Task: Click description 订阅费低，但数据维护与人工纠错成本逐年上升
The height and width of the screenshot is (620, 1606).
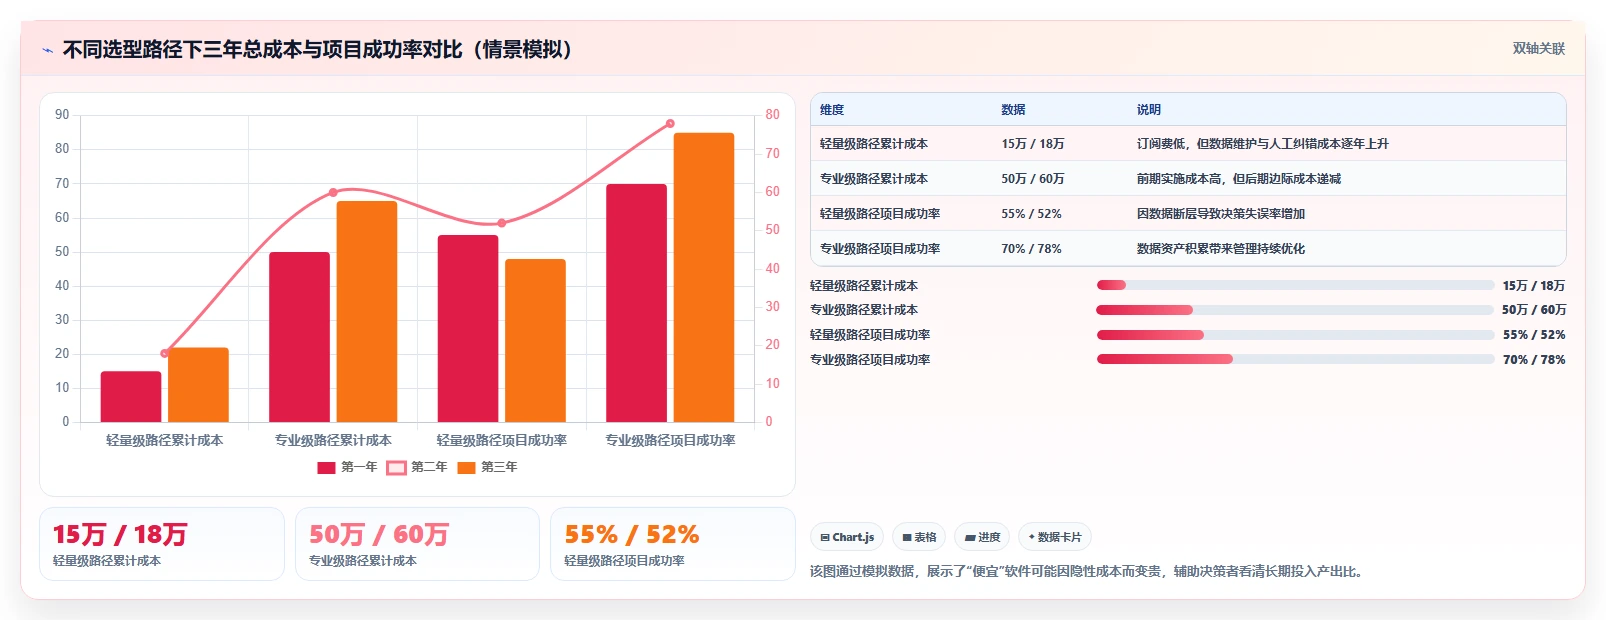Action: coord(1262,144)
